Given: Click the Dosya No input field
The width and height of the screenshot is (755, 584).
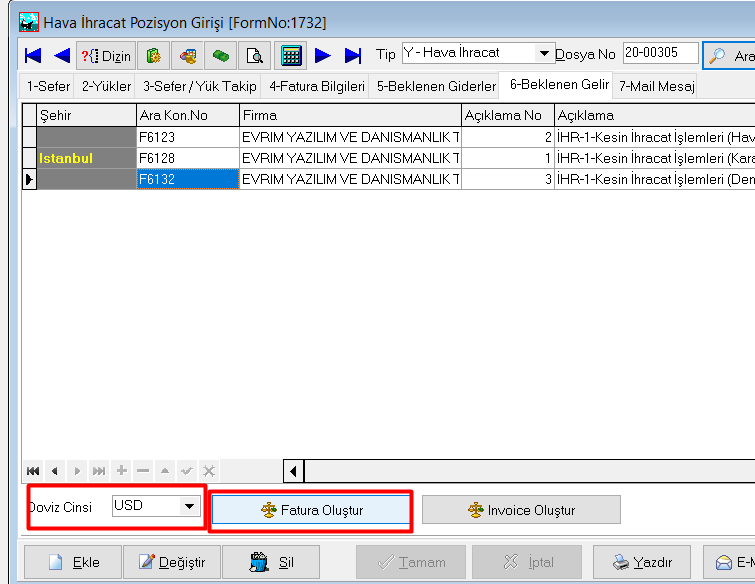Looking at the screenshot, I should [x=661, y=53].
